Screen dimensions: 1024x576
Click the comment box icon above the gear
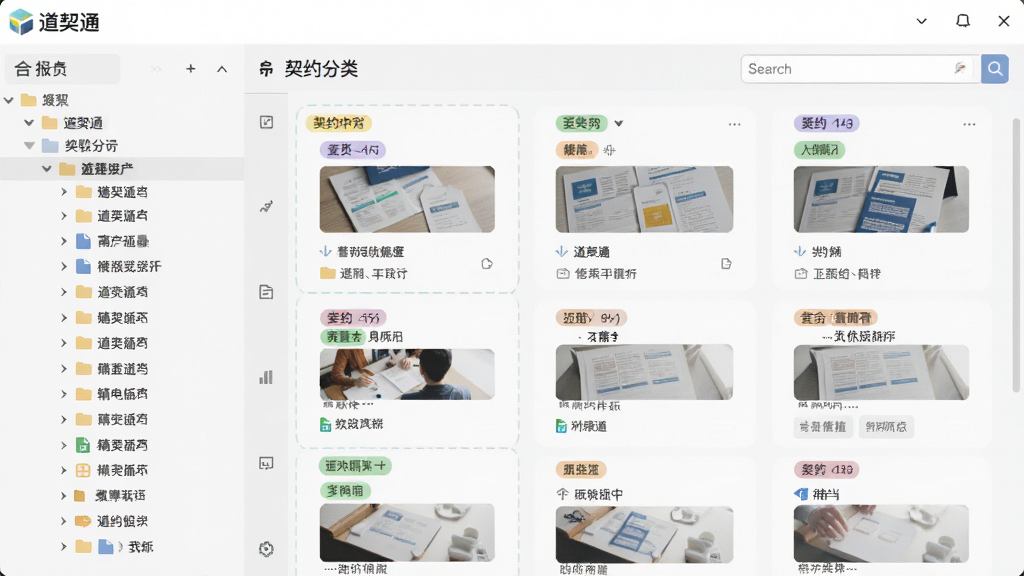pos(266,464)
